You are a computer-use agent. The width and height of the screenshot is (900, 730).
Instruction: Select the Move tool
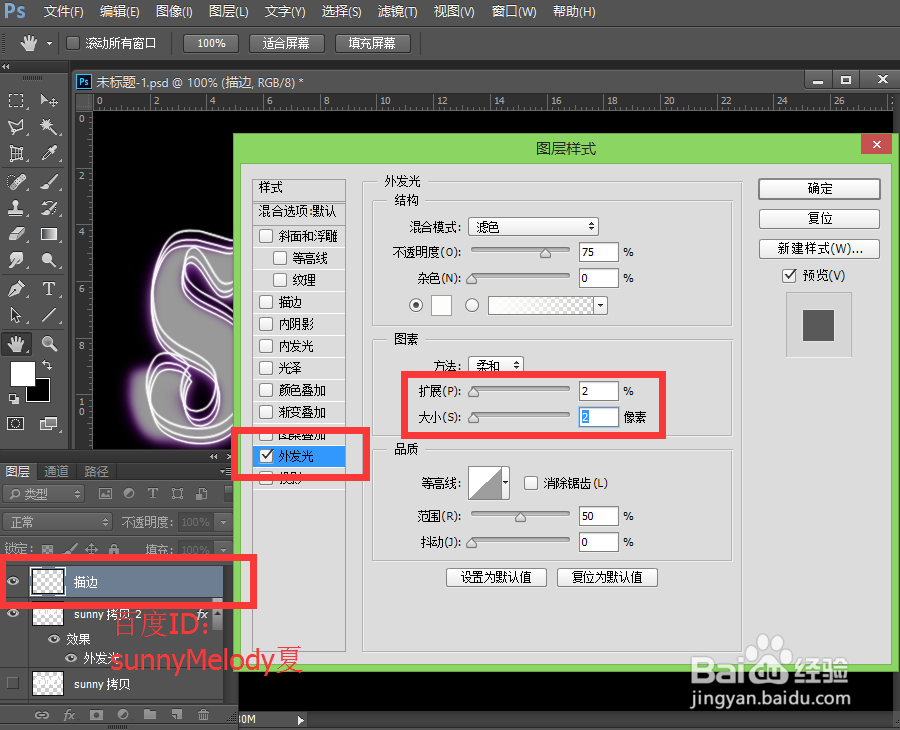(x=46, y=101)
